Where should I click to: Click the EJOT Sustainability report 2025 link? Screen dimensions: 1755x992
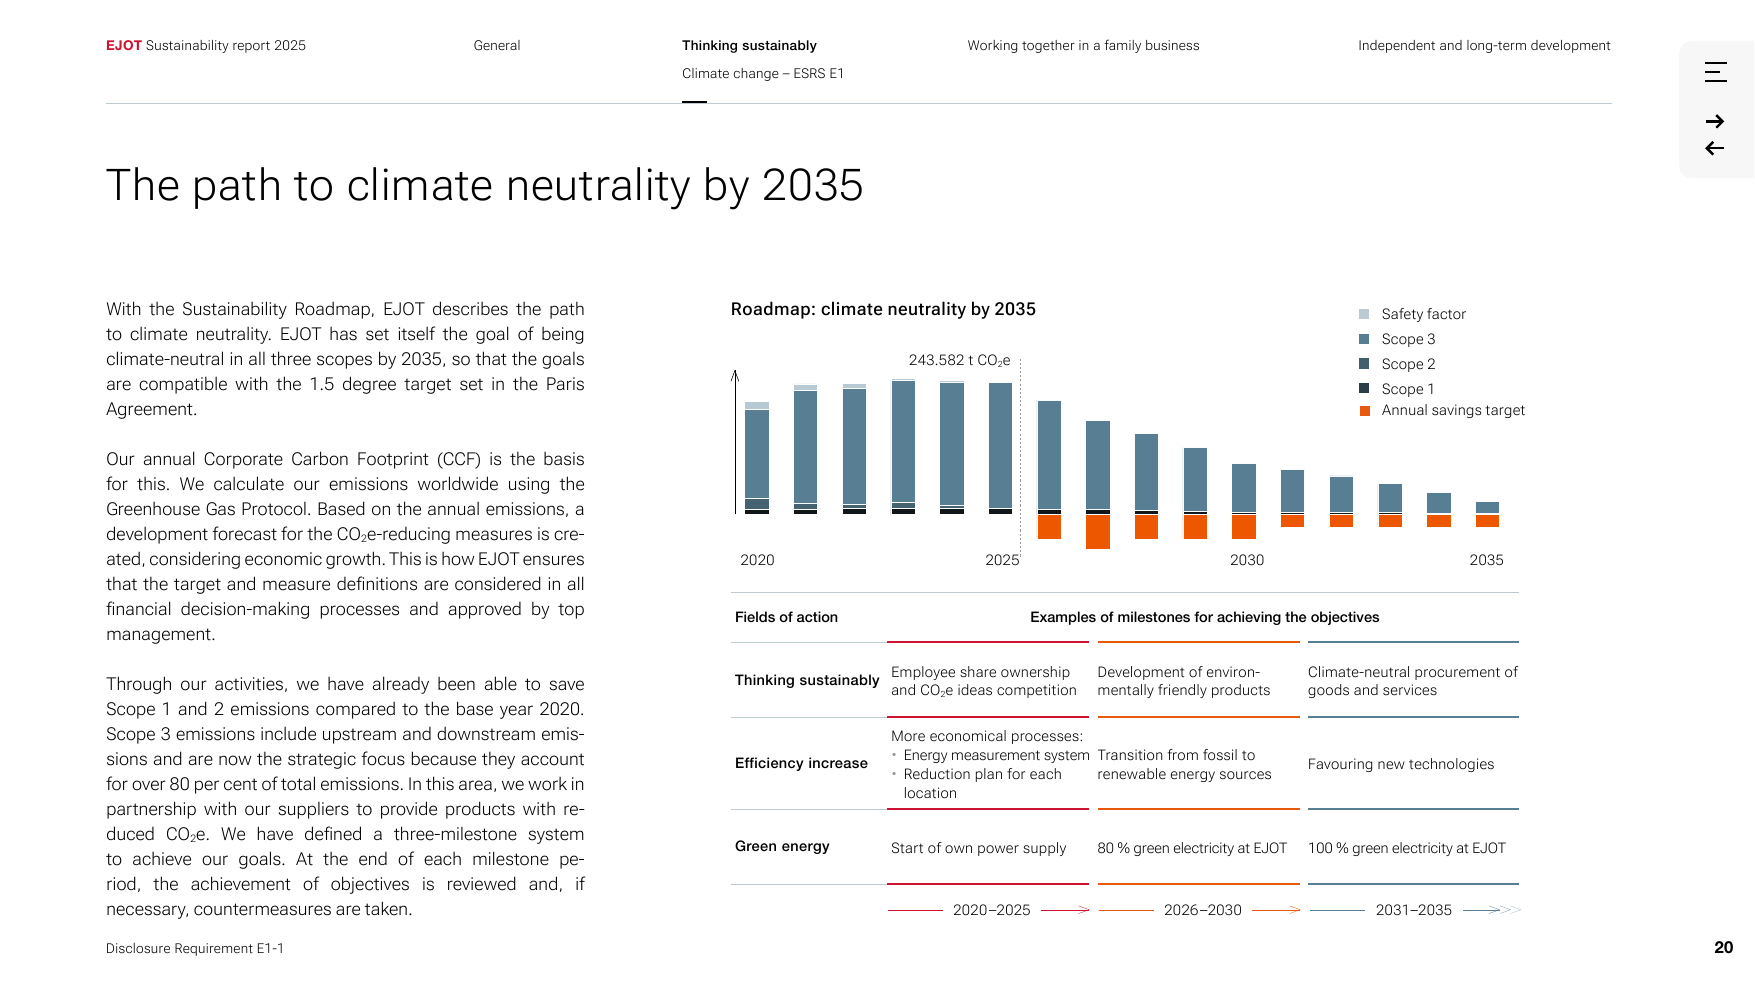point(206,45)
